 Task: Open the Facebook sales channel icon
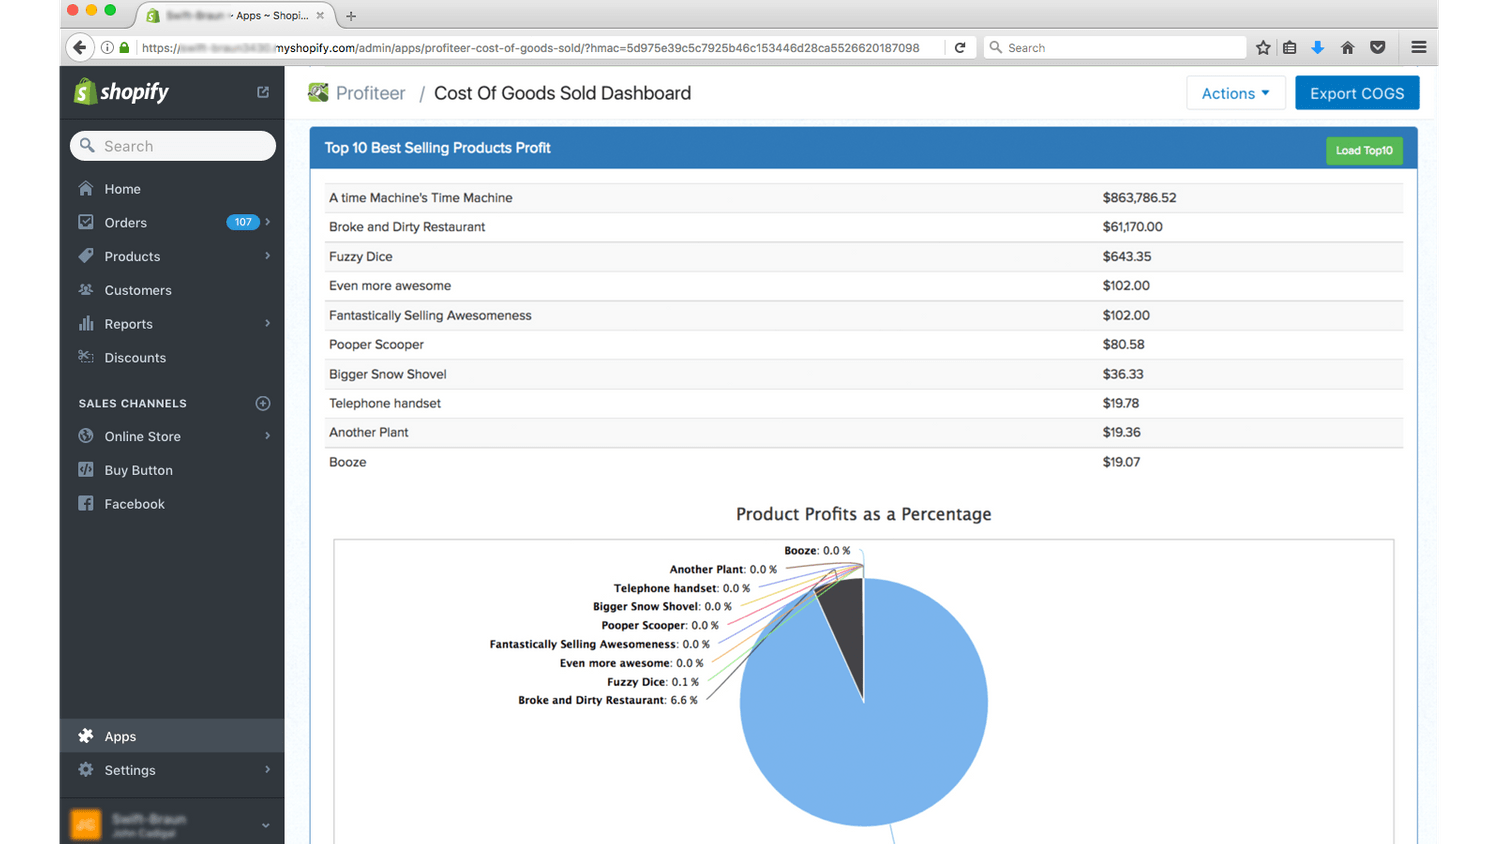click(88, 503)
